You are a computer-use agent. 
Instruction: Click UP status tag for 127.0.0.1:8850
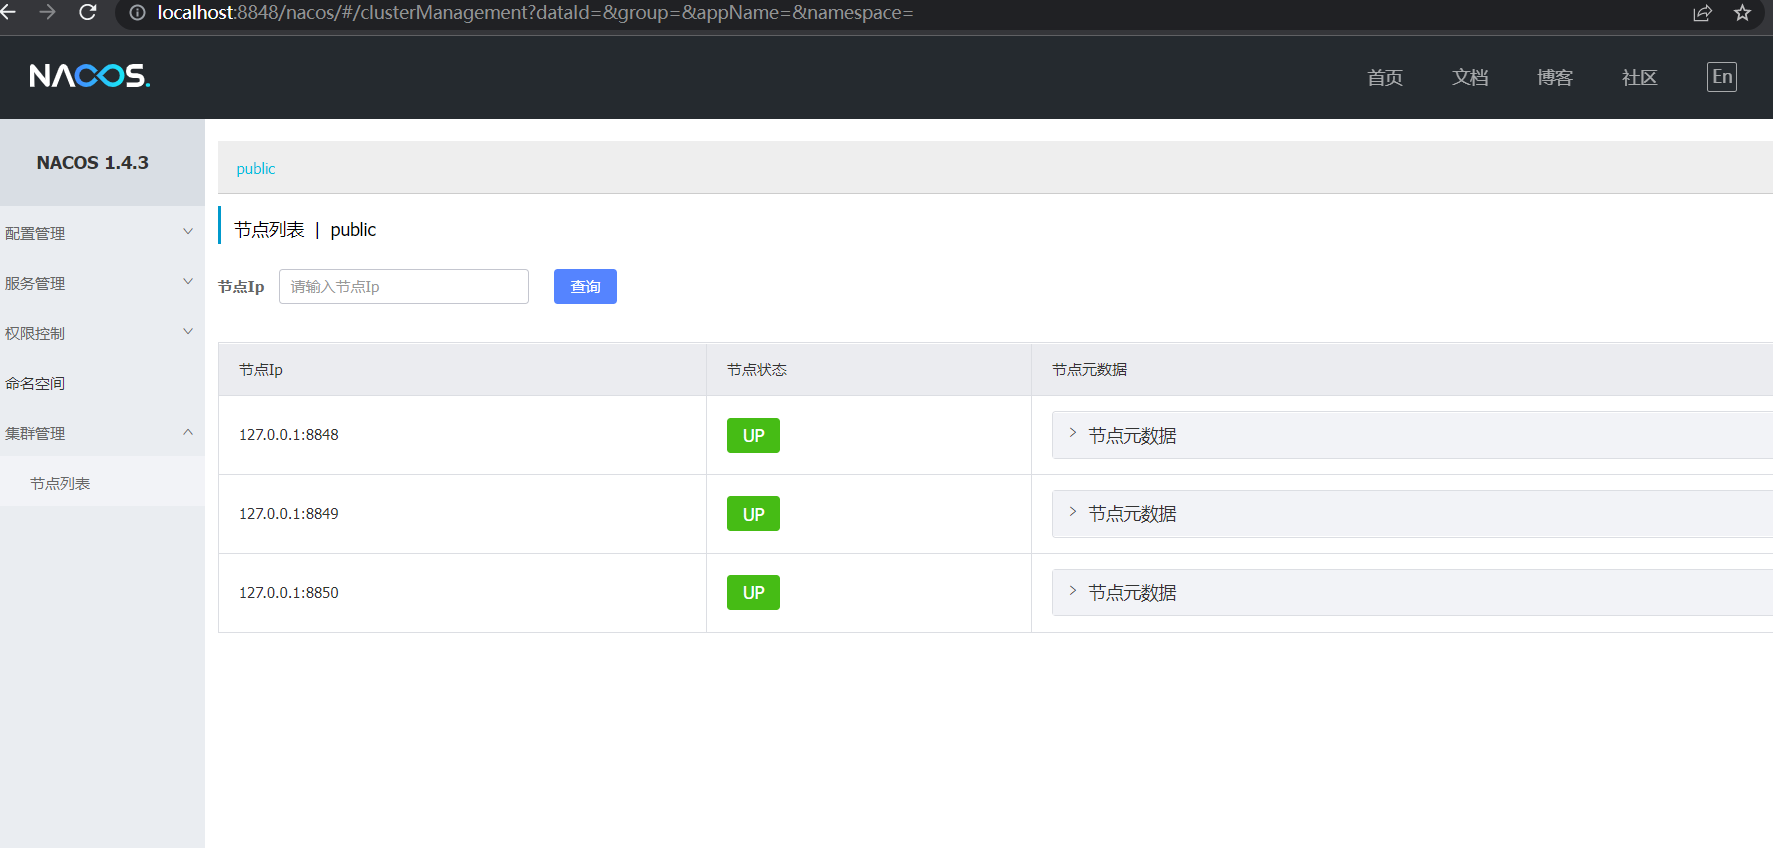click(x=753, y=593)
